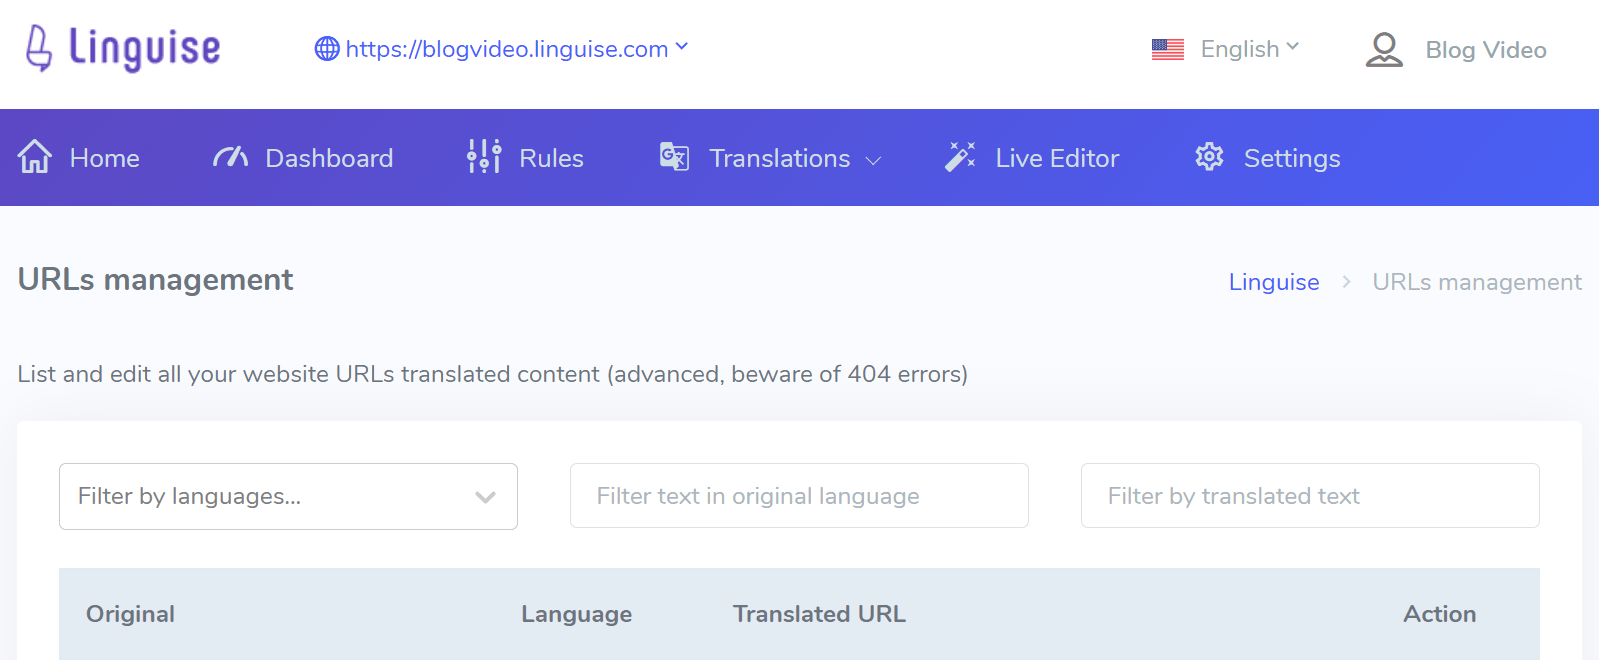Open the English language dropdown
Viewport: 1599px width, 660px height.
(1249, 49)
